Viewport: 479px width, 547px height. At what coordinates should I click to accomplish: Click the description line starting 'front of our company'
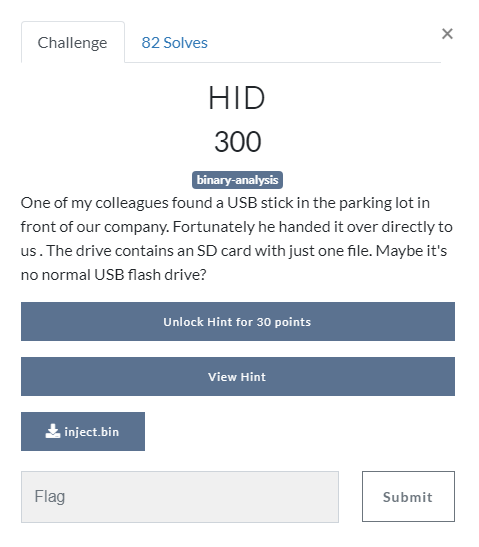coord(237,227)
